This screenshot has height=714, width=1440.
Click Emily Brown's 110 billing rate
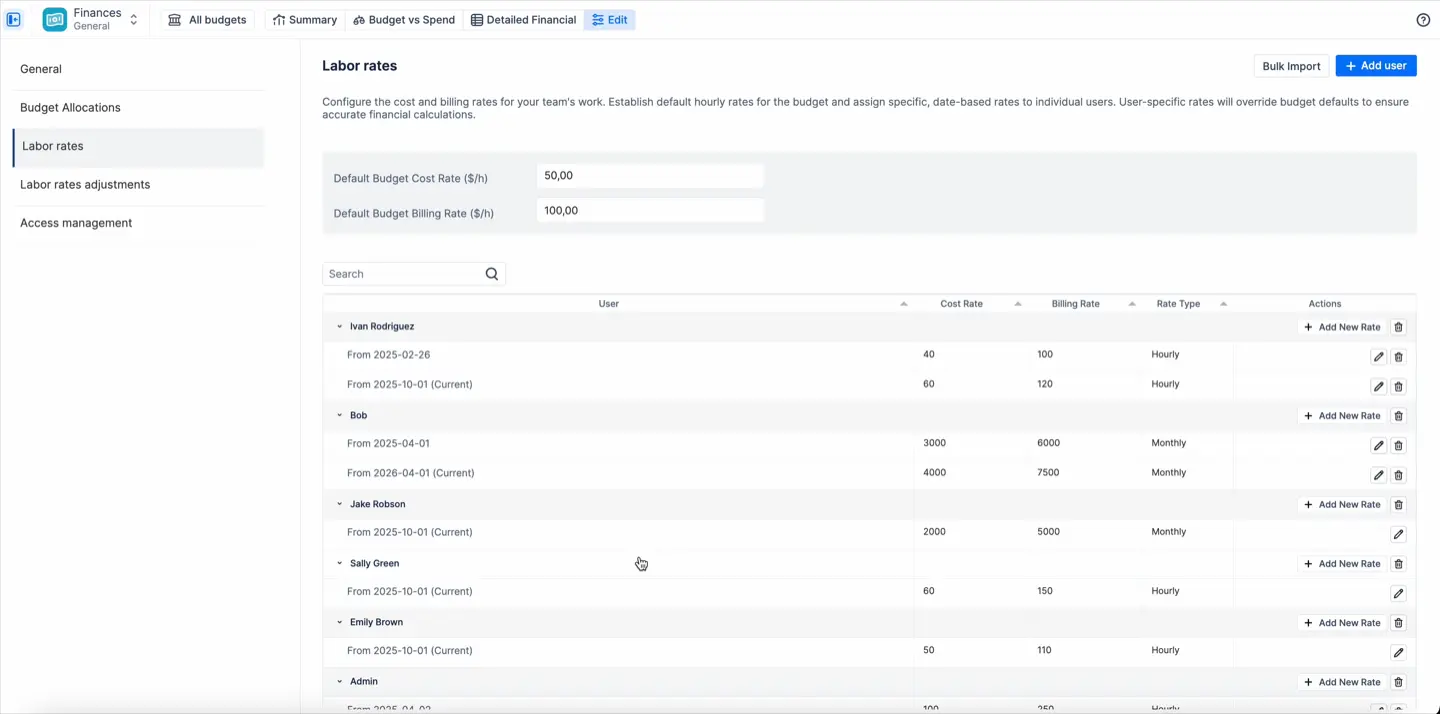click(1044, 650)
